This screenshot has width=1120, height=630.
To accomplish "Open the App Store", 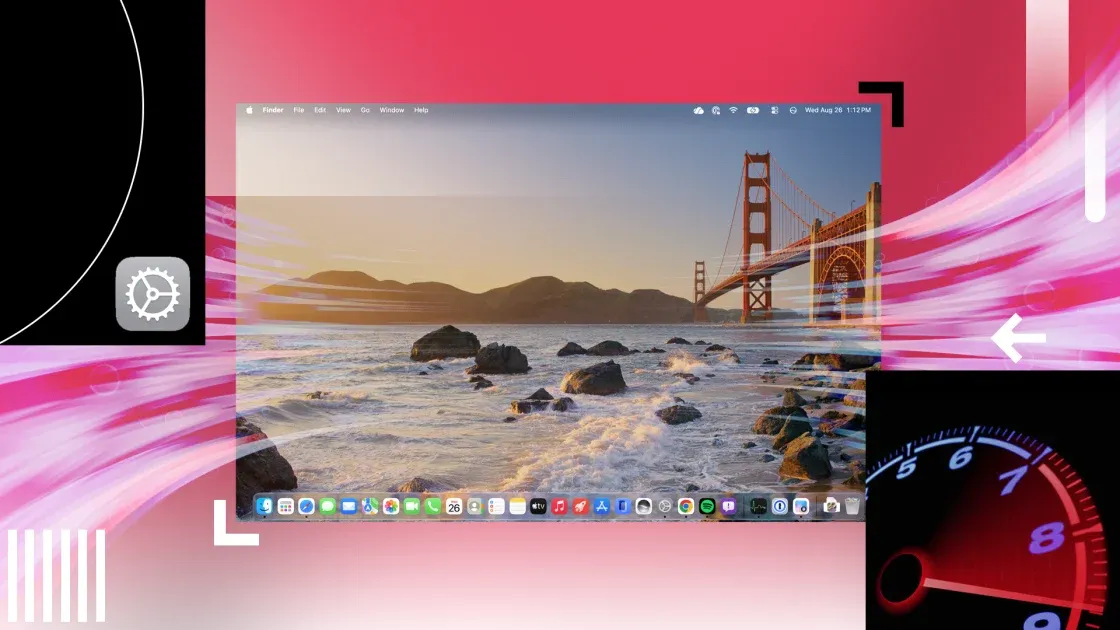I will coord(601,506).
